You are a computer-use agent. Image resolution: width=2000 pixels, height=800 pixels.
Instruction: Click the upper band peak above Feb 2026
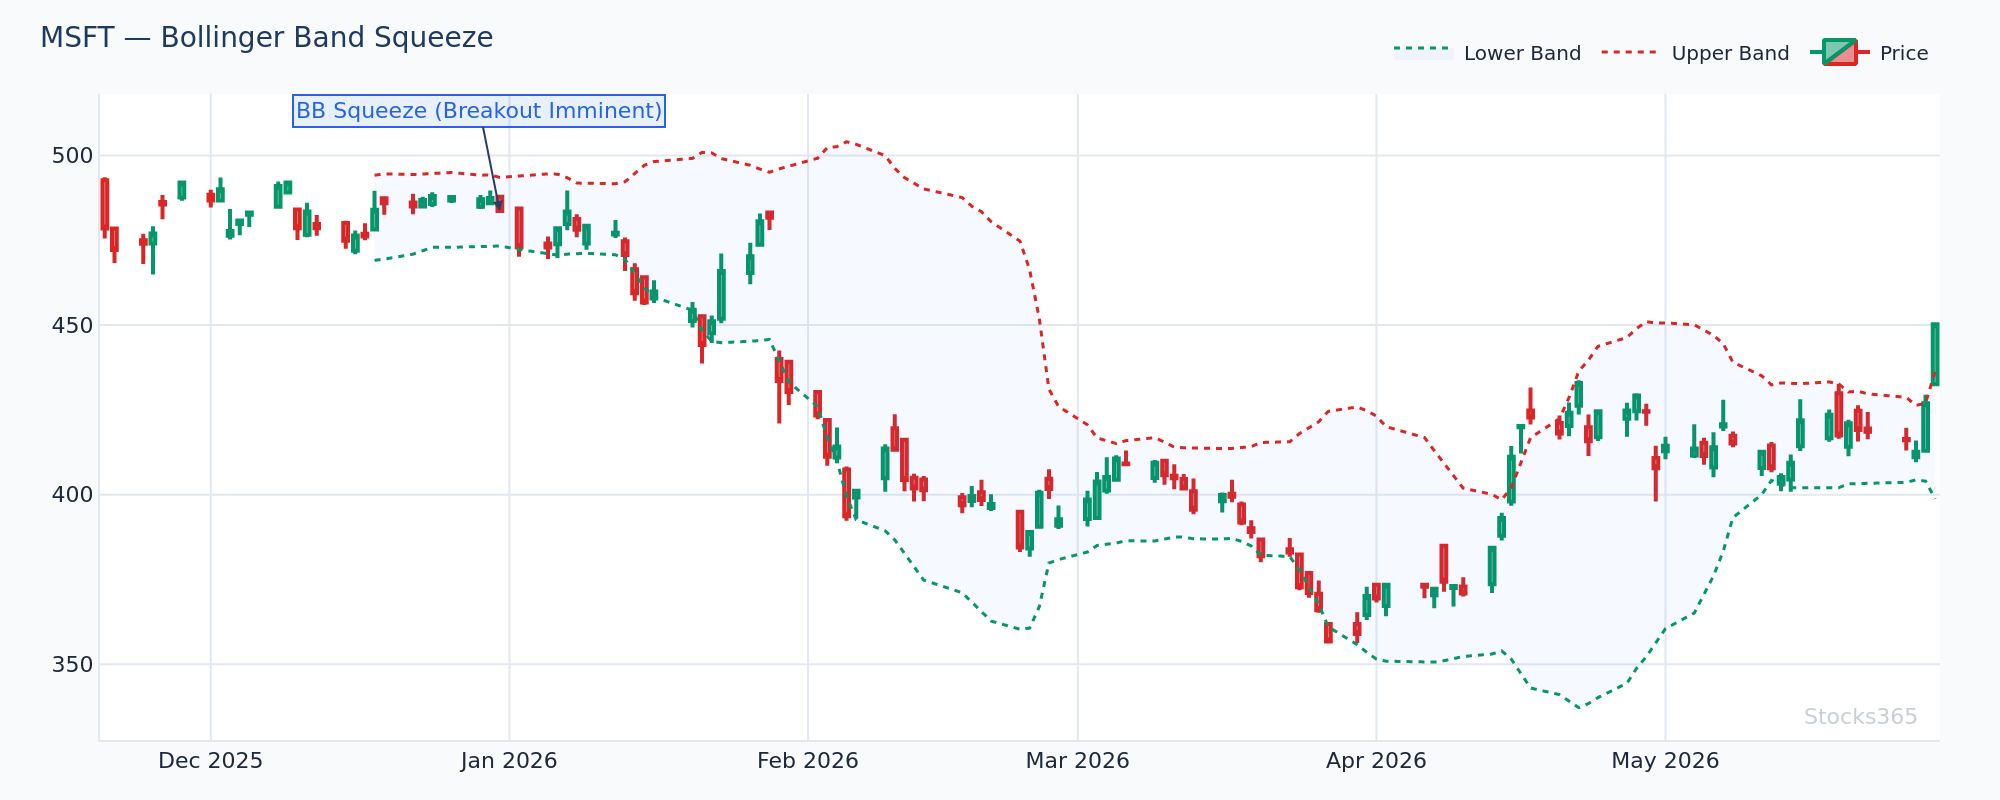[x=847, y=142]
